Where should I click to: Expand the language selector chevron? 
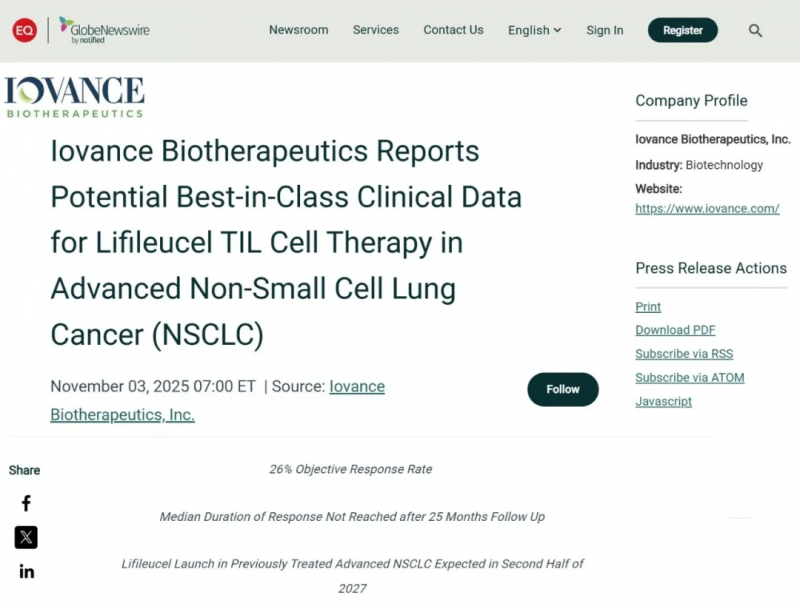pyautogui.click(x=557, y=30)
